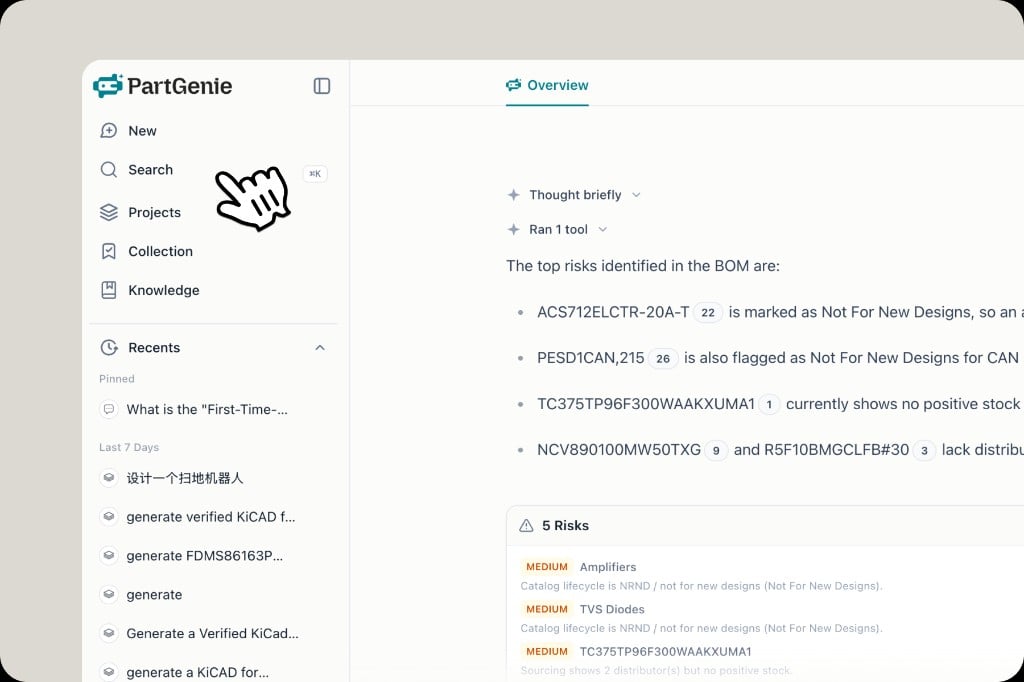Click citation badge 22 next to ACS712ELCTR-20A-T
Viewport: 1024px width, 682px height.
pos(708,313)
